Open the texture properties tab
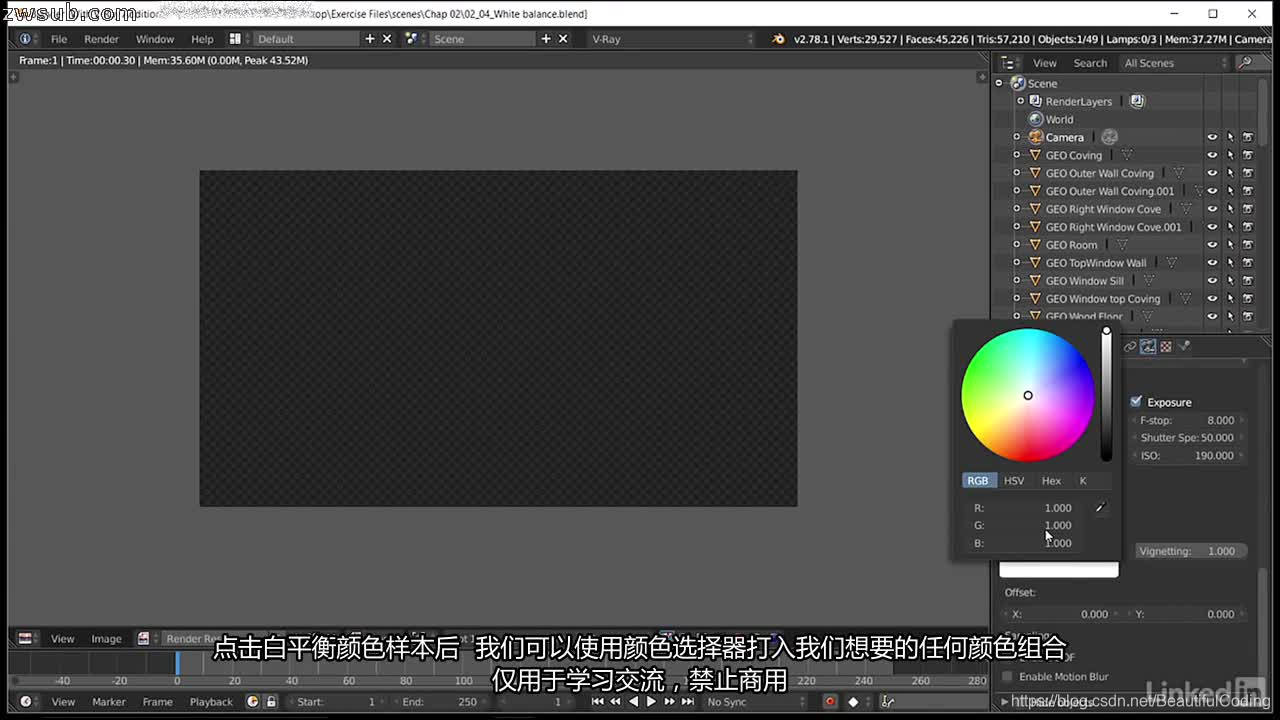Image resolution: width=1280 pixels, height=720 pixels. [x=1166, y=346]
